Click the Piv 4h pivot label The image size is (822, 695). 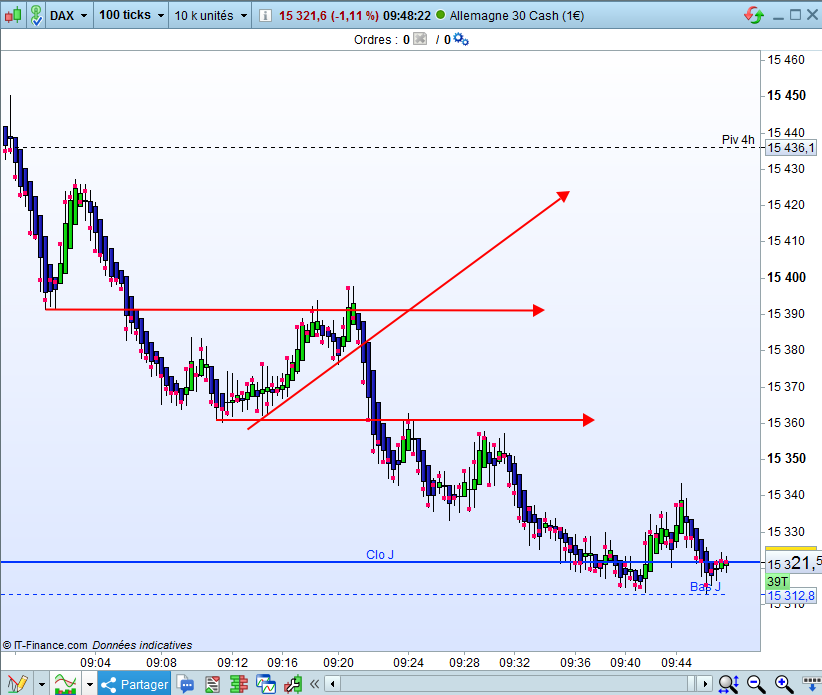[738, 139]
